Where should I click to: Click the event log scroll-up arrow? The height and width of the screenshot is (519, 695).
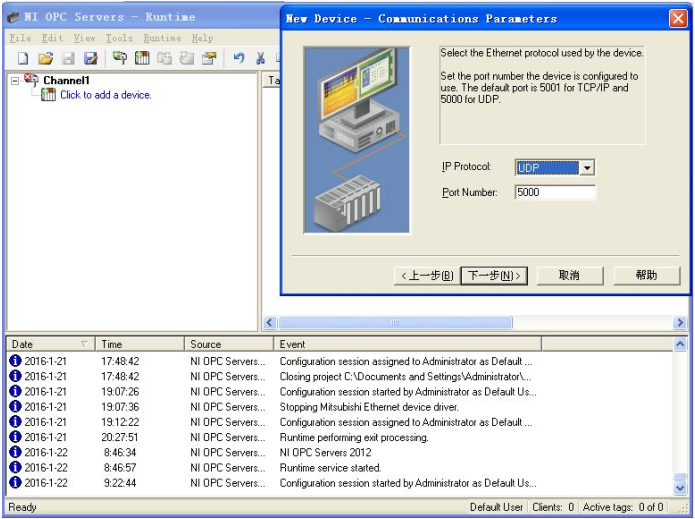[x=680, y=344]
